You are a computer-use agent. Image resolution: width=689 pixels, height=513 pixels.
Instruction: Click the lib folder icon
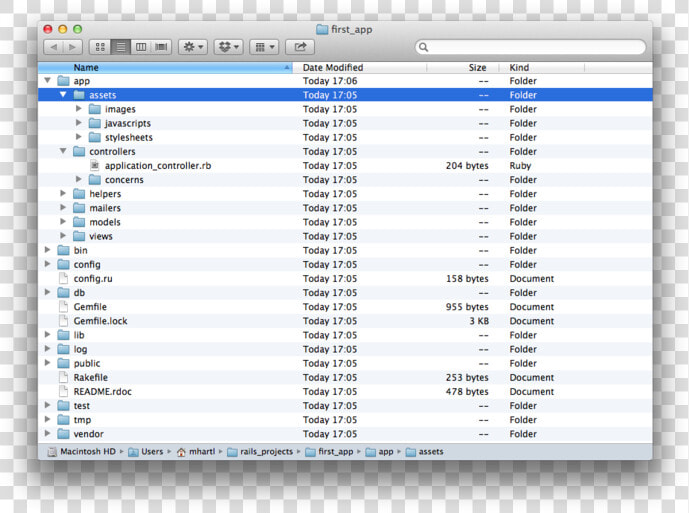pyautogui.click(x=64, y=335)
